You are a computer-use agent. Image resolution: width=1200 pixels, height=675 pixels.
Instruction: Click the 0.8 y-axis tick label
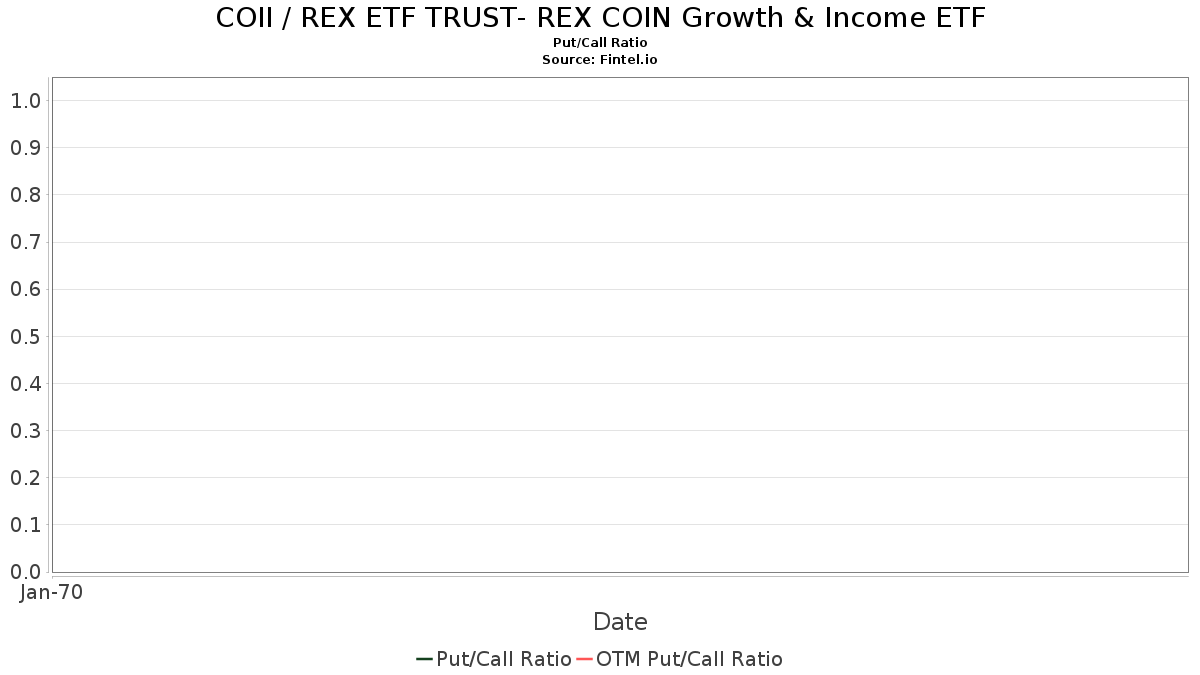[25, 195]
